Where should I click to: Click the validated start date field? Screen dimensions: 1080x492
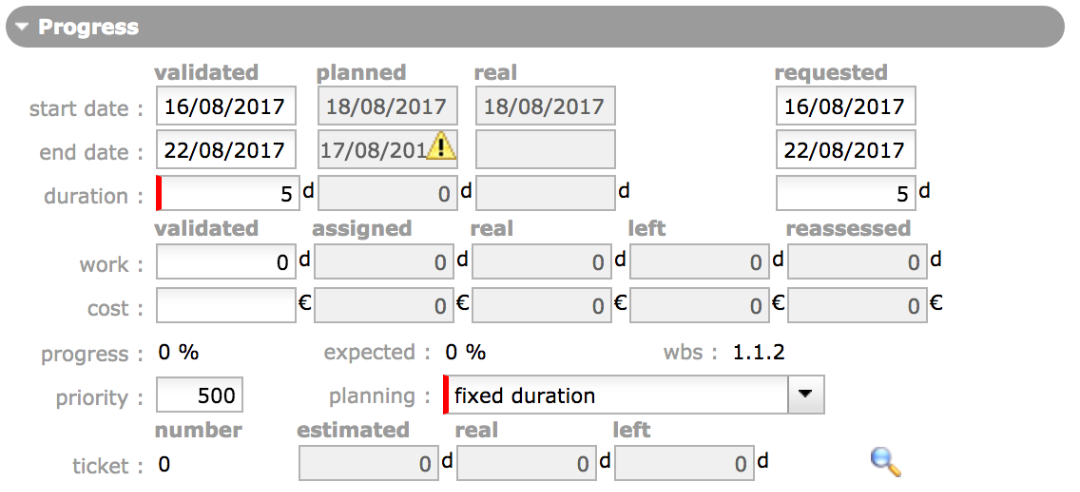coord(226,106)
